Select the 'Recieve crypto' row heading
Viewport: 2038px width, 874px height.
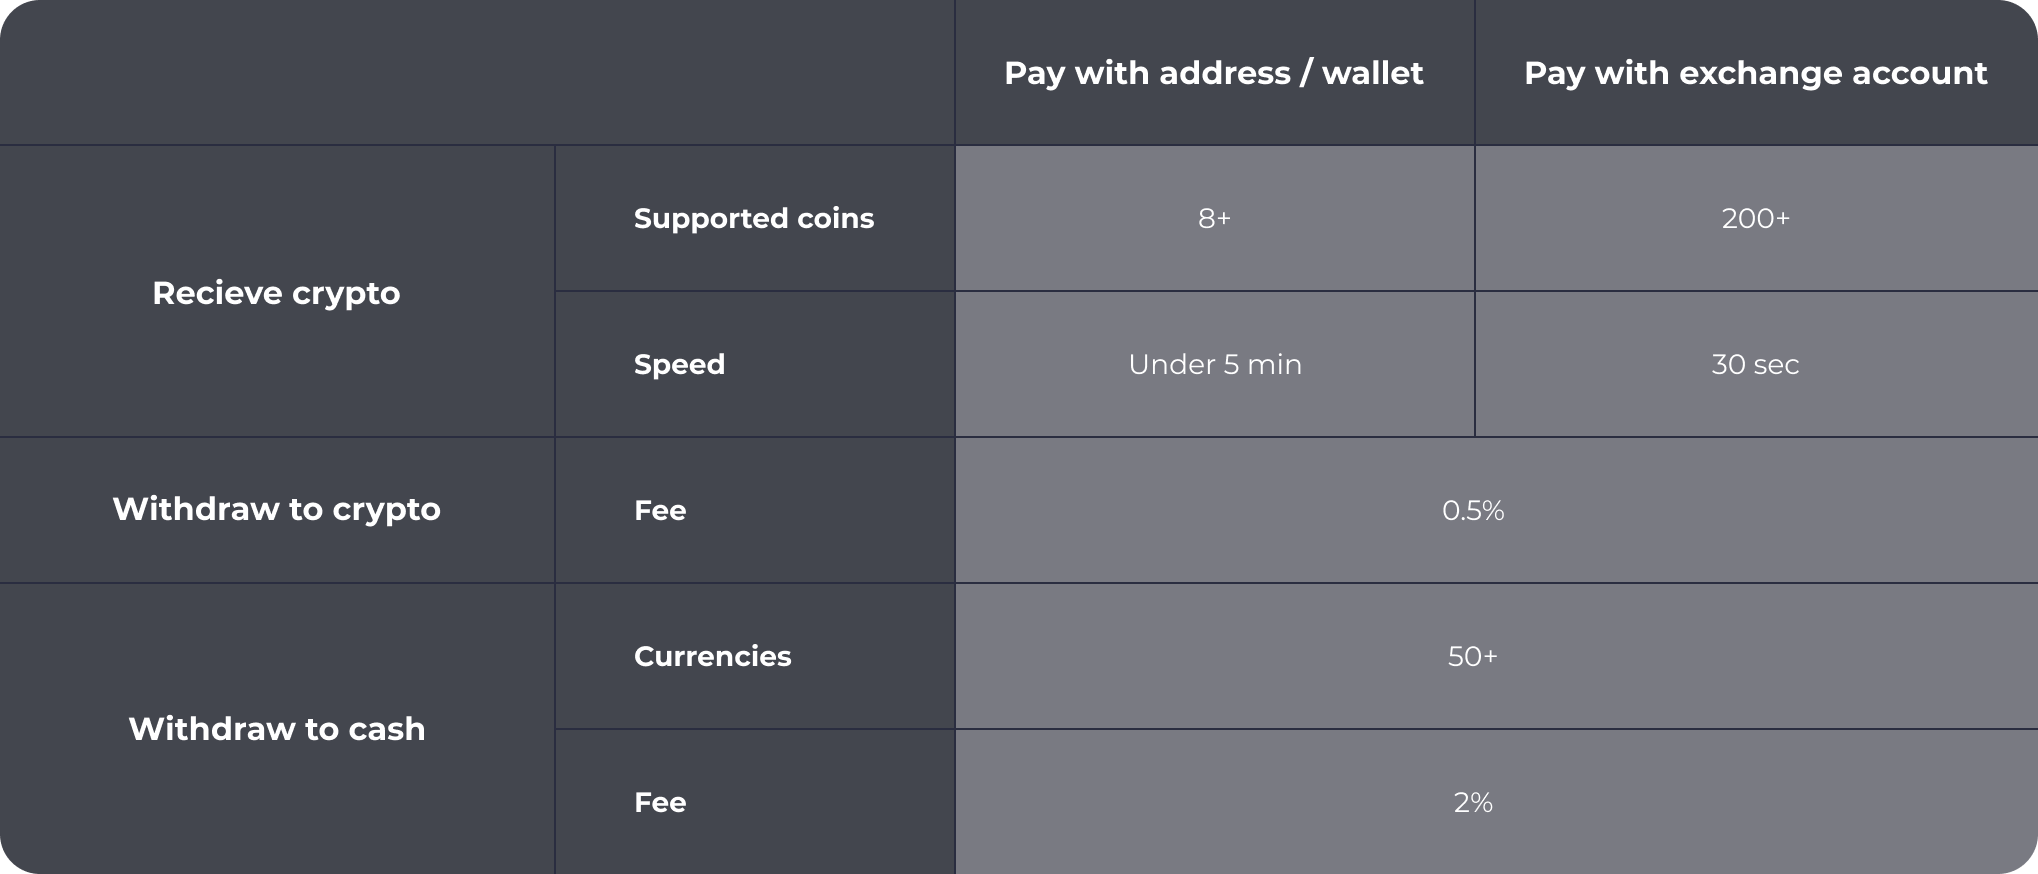(276, 293)
